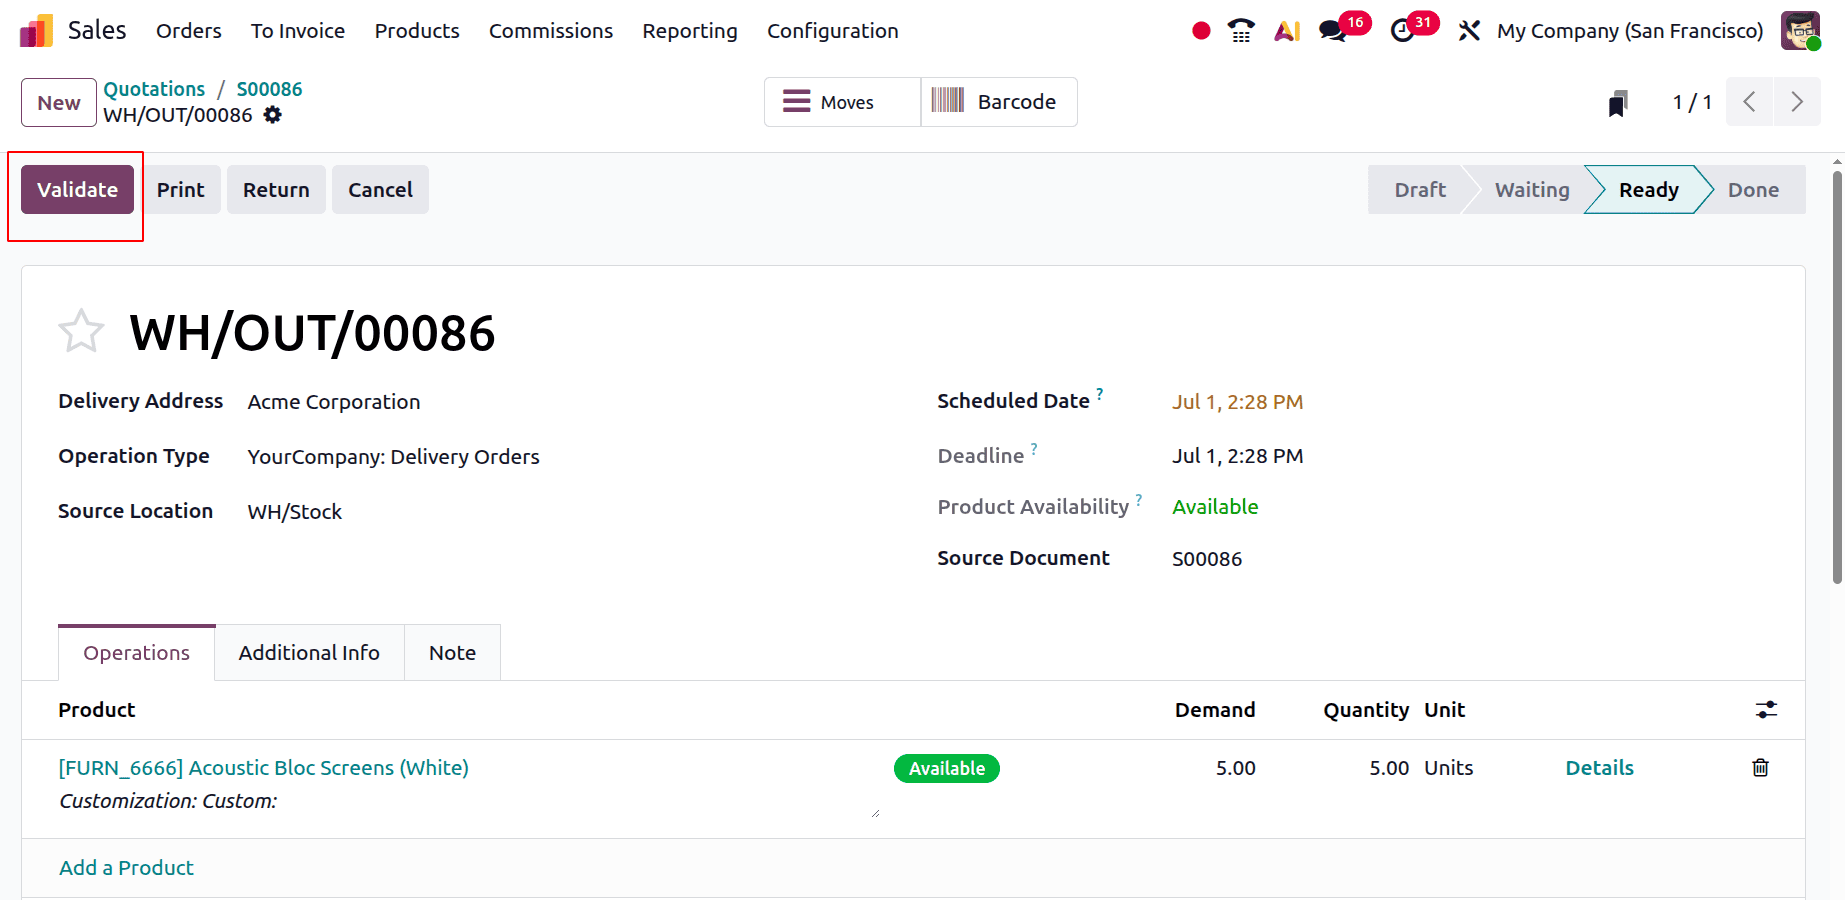Click the Product Availability help question mark
Image resolution: width=1845 pixels, height=900 pixels.
pyautogui.click(x=1139, y=500)
